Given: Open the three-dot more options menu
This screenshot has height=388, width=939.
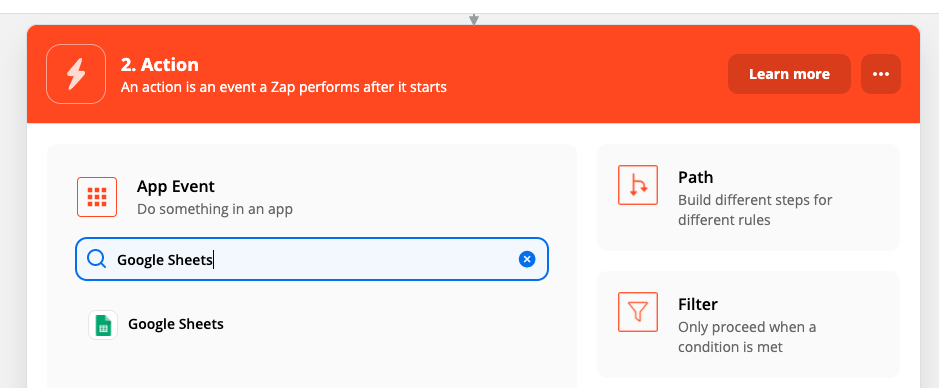Looking at the screenshot, I should pyautogui.click(x=880, y=74).
